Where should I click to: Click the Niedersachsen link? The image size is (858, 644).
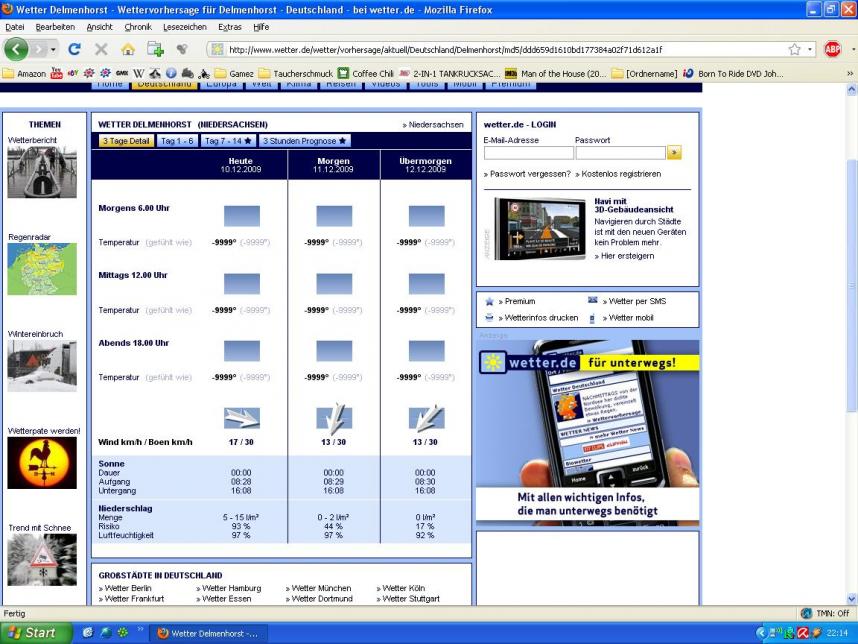pos(433,125)
